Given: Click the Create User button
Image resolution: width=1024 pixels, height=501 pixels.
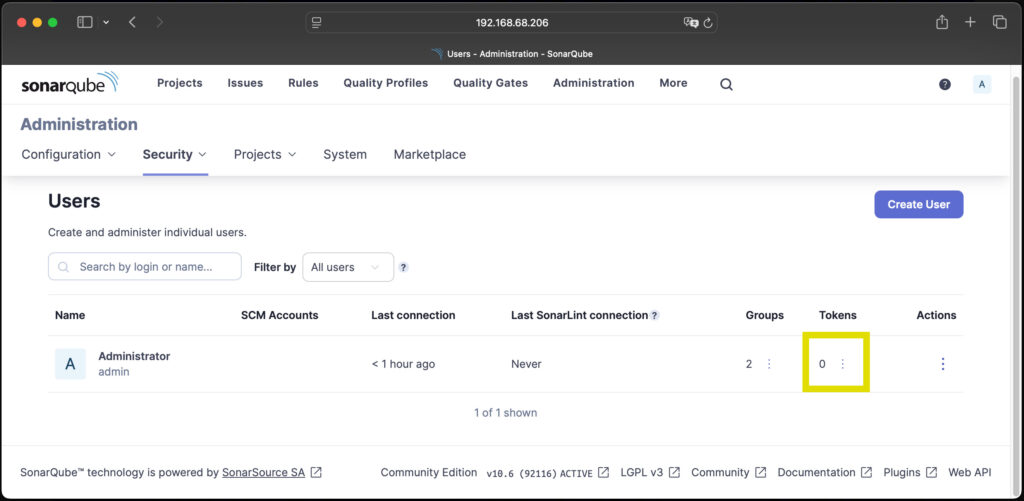Looking at the screenshot, I should (x=919, y=204).
